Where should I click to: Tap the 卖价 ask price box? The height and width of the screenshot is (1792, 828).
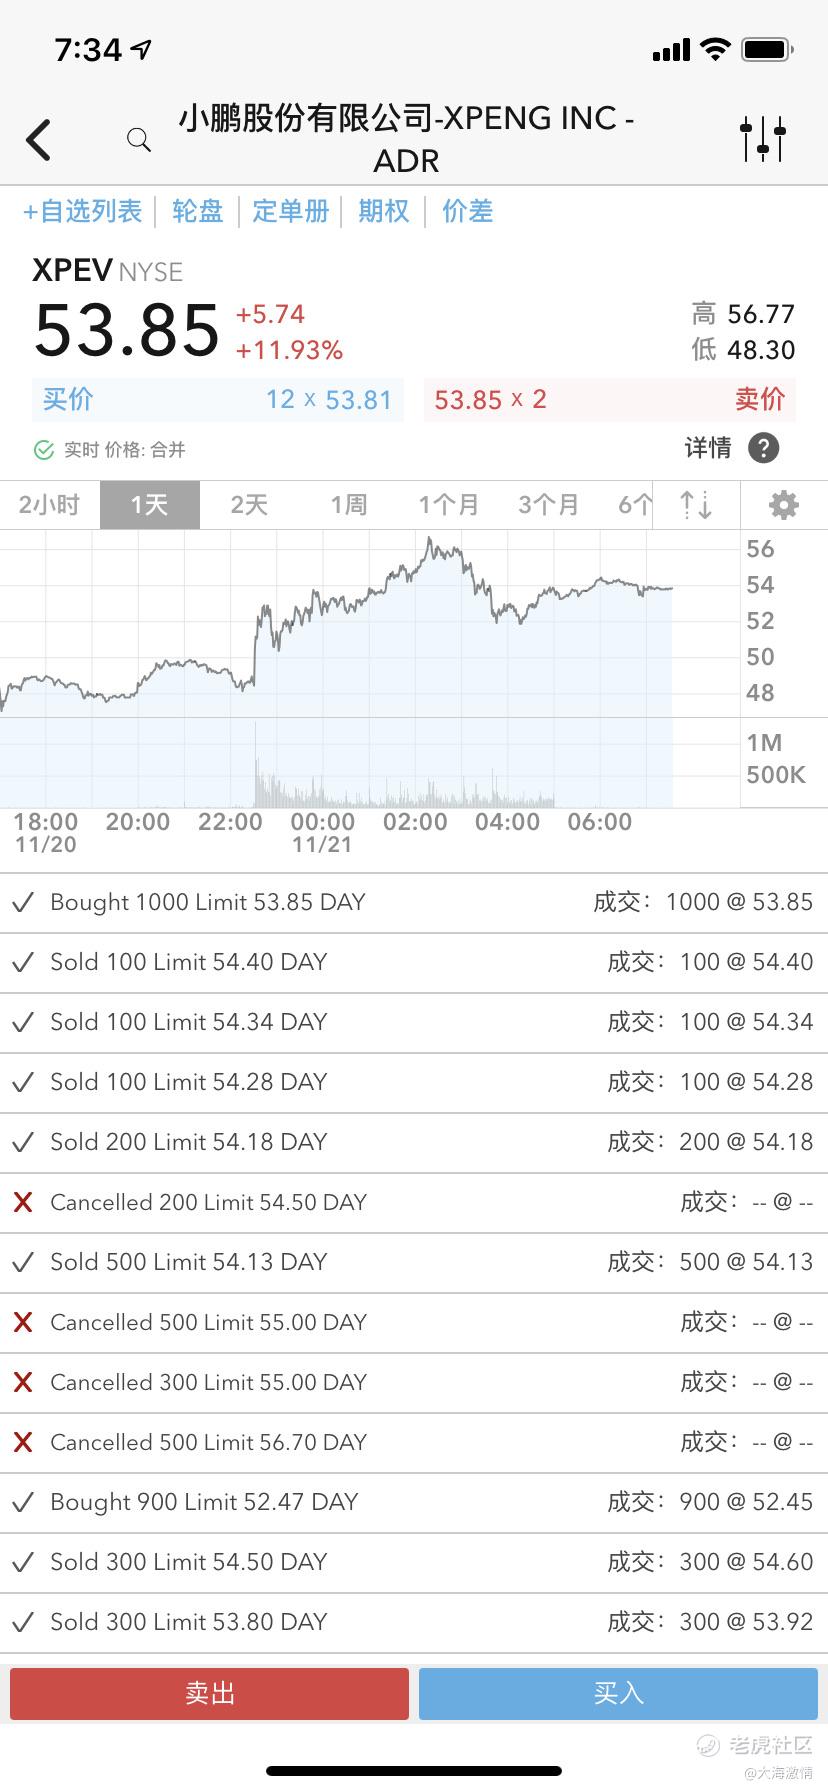pos(610,400)
